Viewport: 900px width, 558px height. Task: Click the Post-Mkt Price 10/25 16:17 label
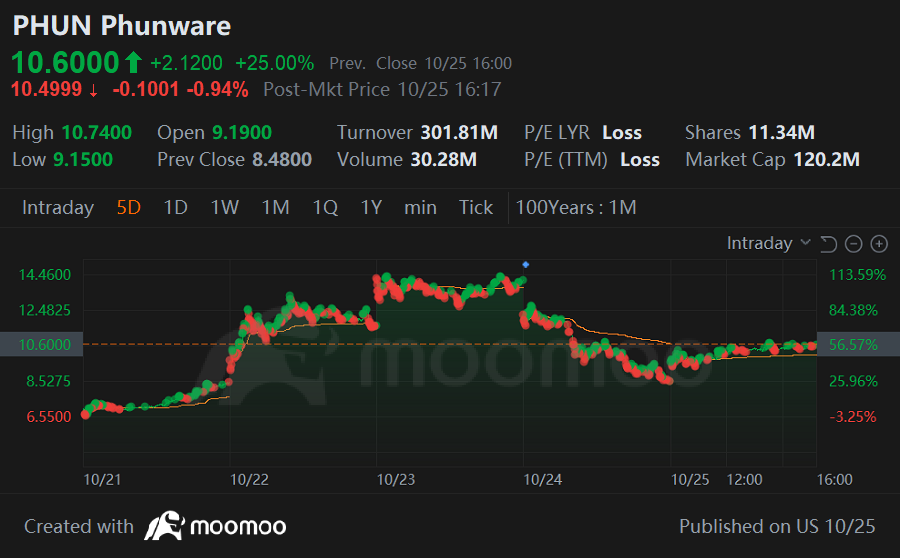coord(382,90)
